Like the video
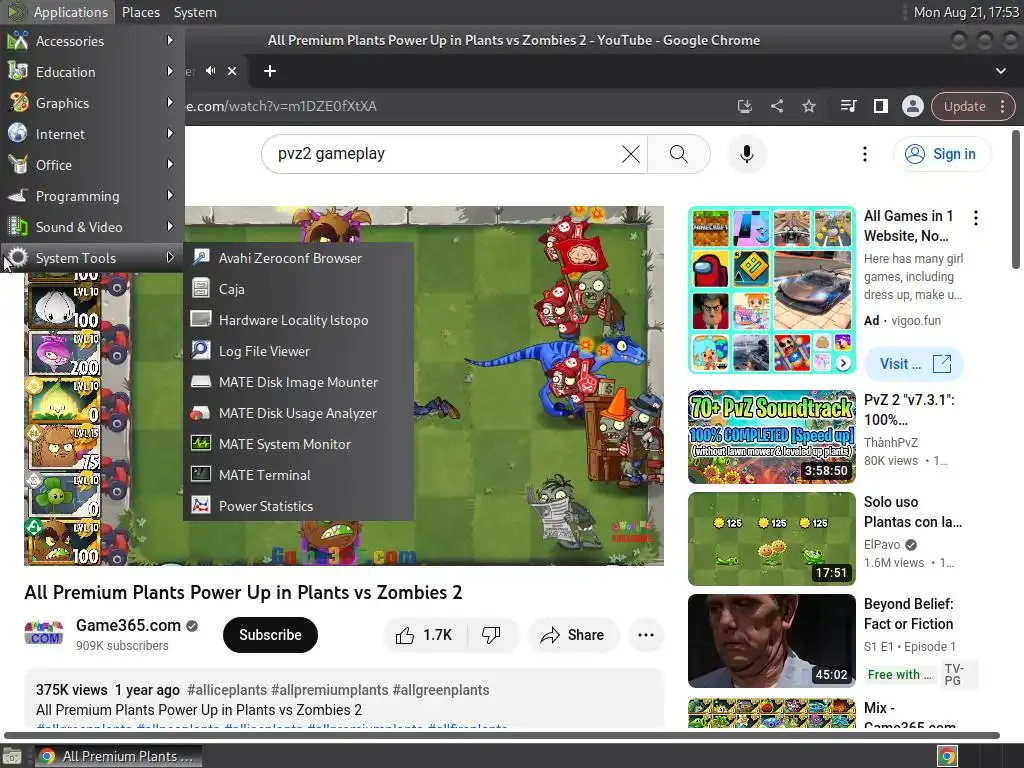The height and width of the screenshot is (768, 1024). [x=424, y=635]
